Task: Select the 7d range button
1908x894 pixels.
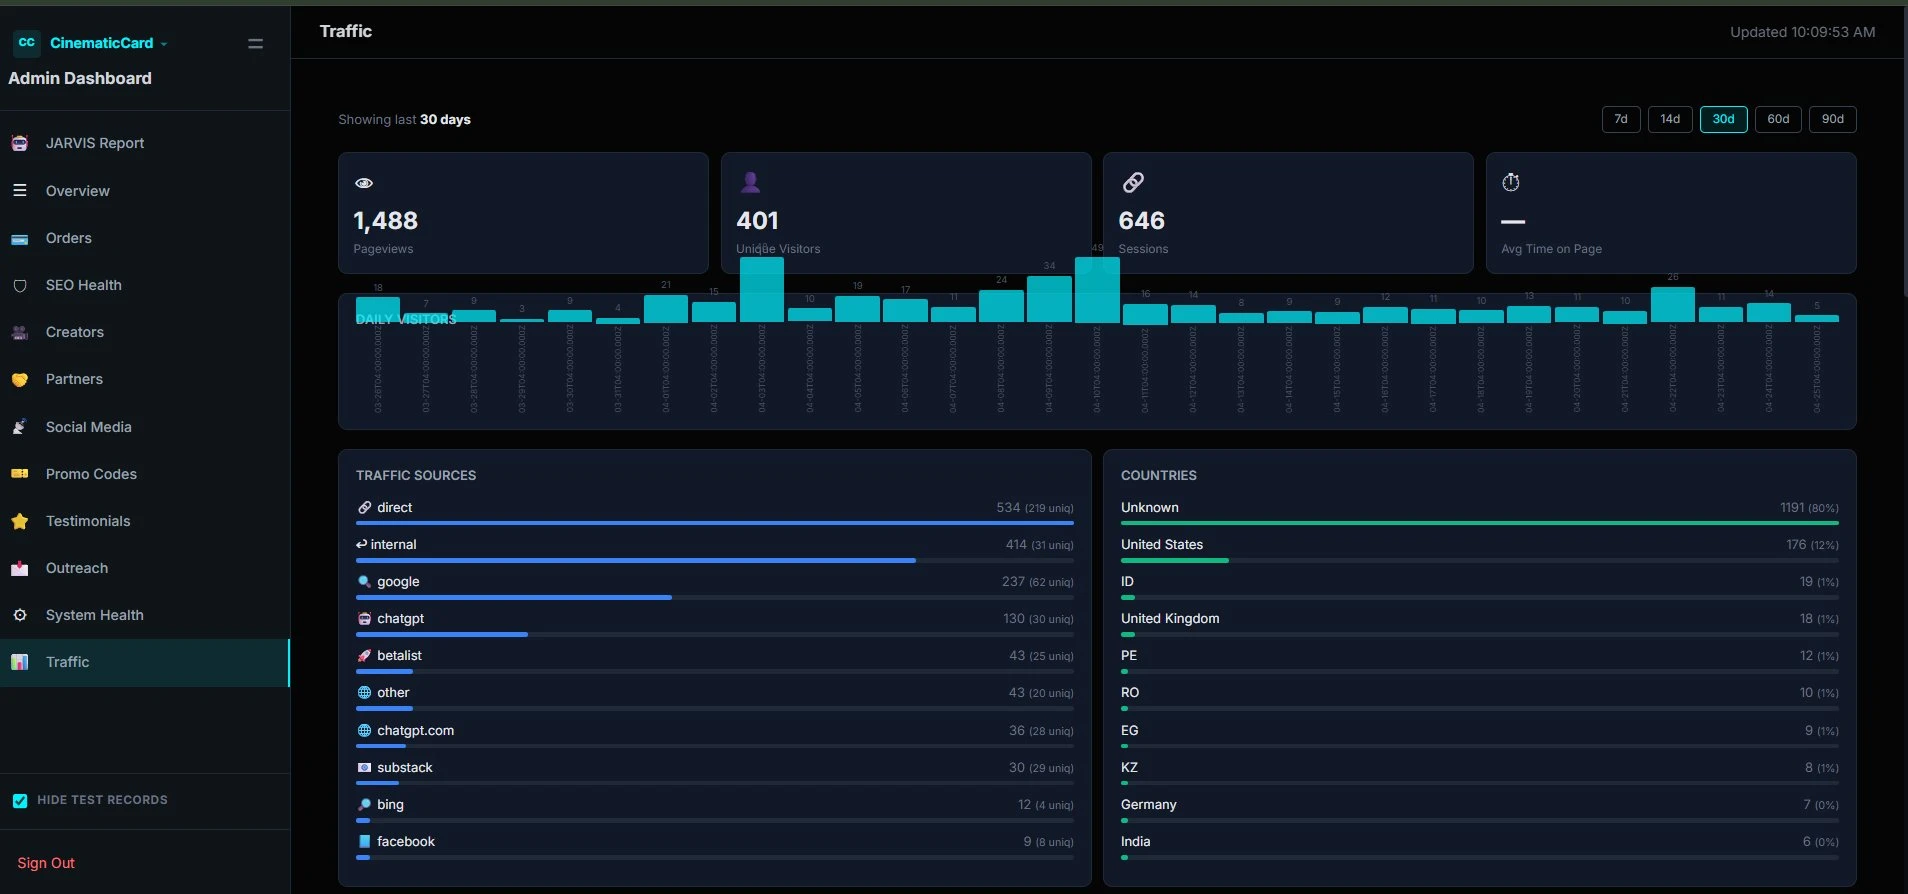Action: click(1621, 119)
